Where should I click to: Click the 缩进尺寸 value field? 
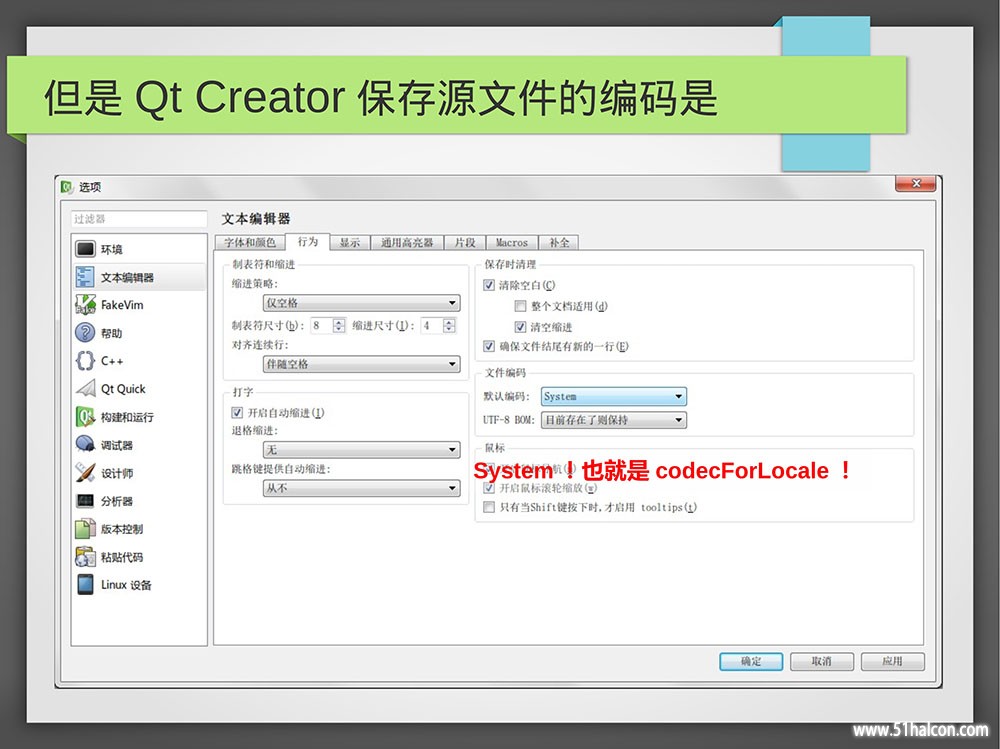click(432, 325)
